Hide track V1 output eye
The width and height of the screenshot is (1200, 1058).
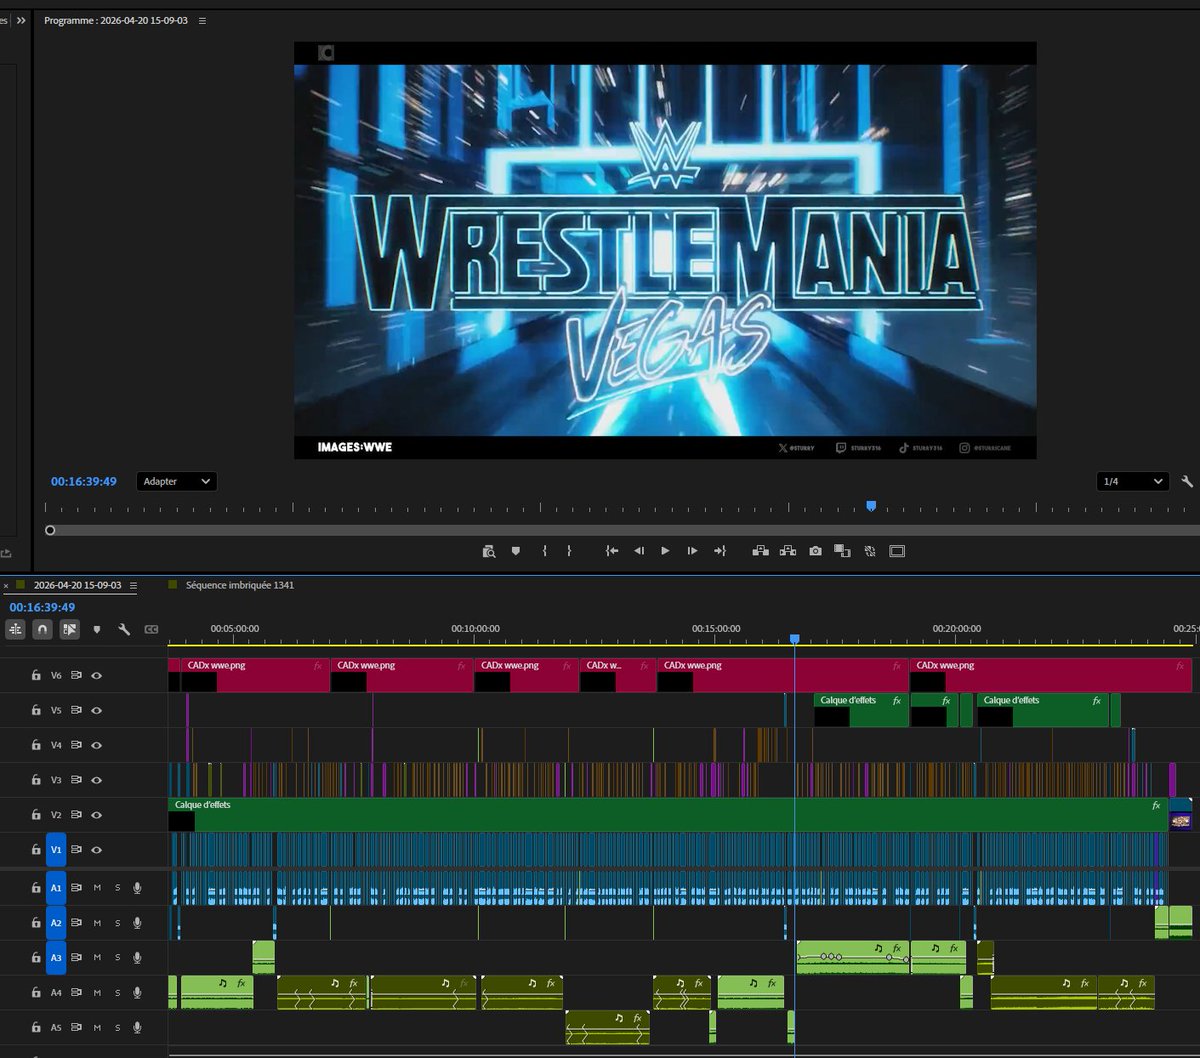click(x=97, y=850)
